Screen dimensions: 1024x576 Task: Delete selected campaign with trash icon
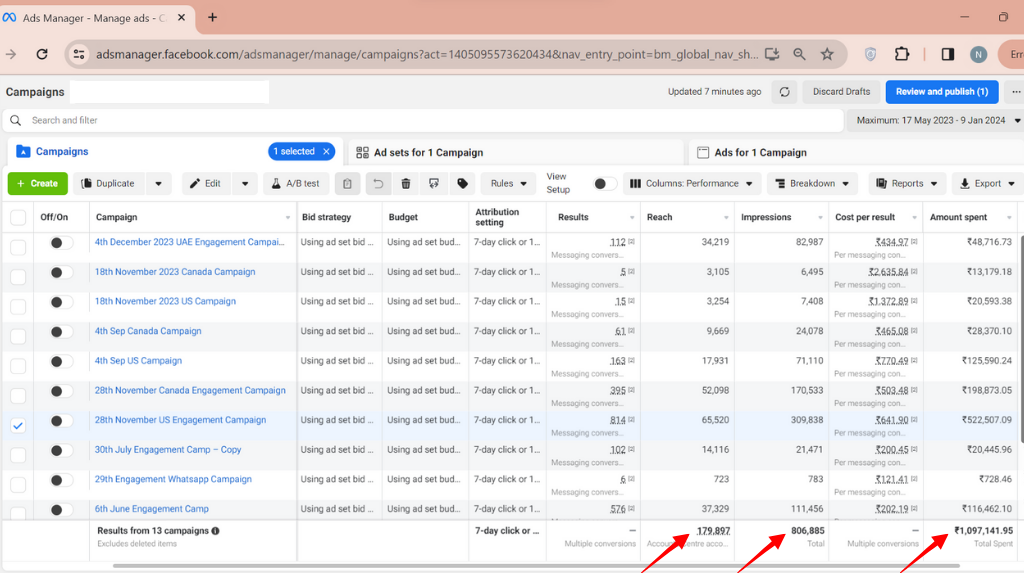(x=406, y=184)
